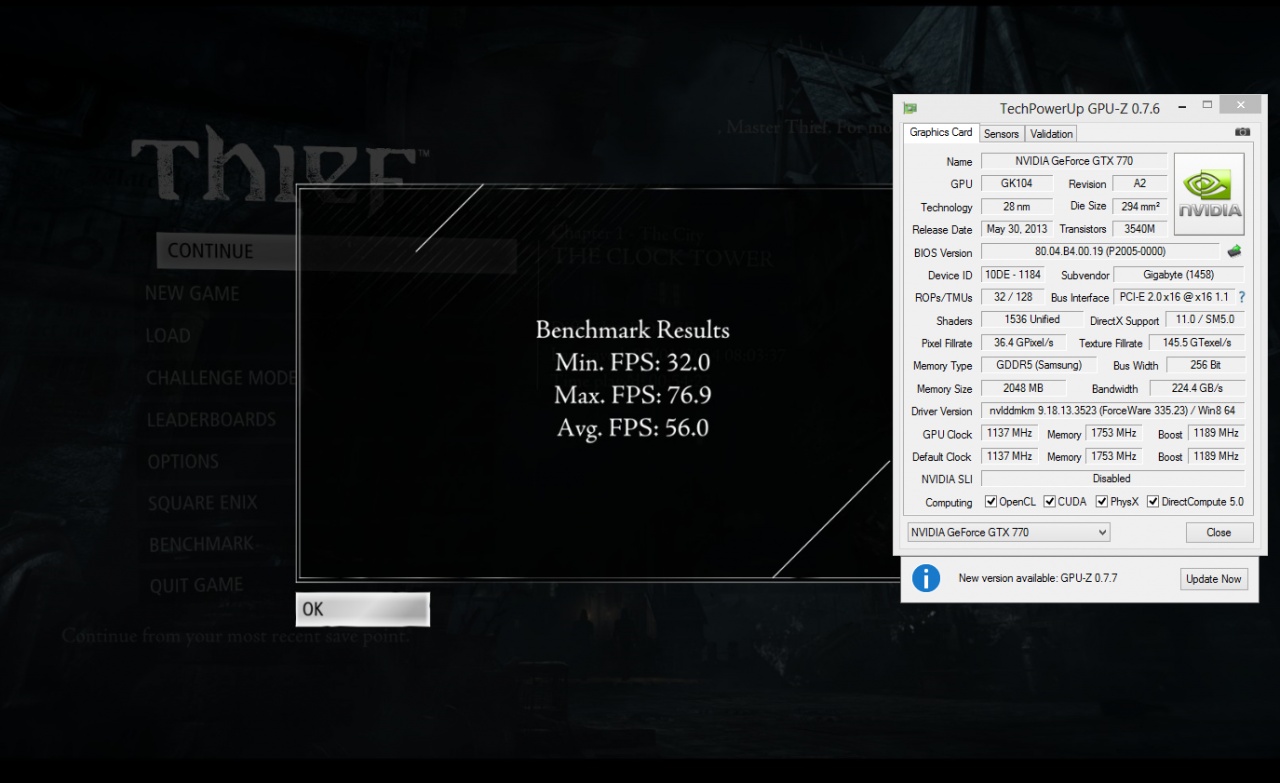Click the Shaders value 1536 Unified
This screenshot has height=783, width=1280.
coord(1033,320)
